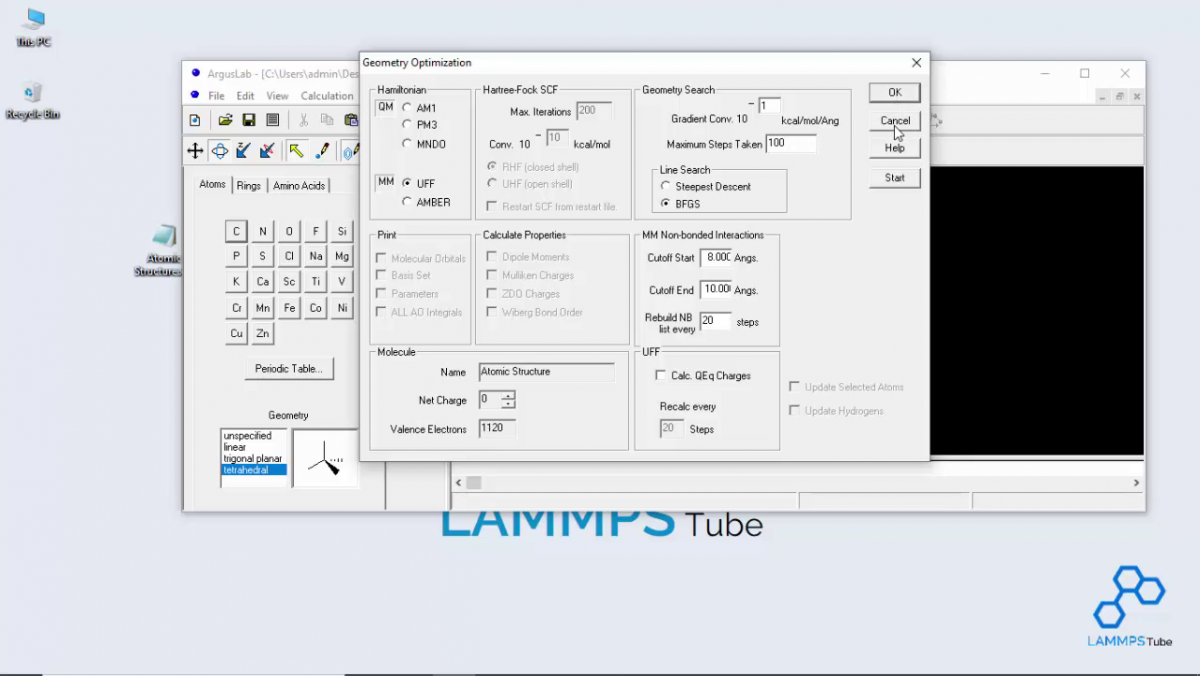Screen dimensions: 1200x676
Task: Open the Periodic Table dialog
Action: (x=288, y=368)
